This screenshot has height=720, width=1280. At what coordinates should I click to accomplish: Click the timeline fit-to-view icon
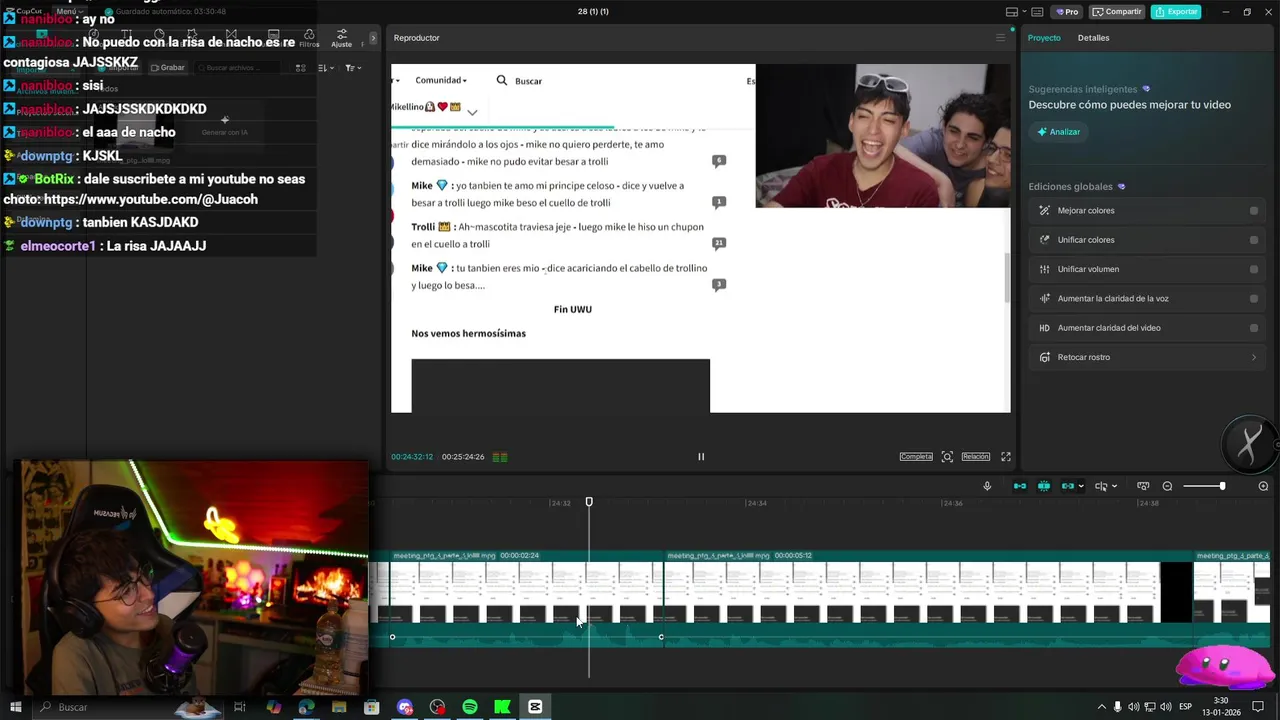click(x=1143, y=486)
